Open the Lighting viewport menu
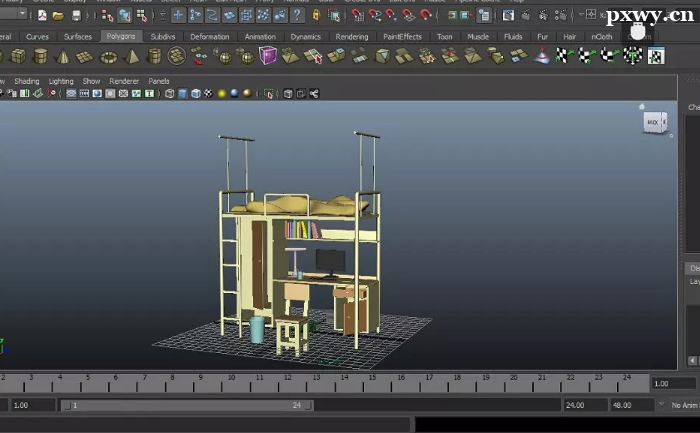Image resolution: width=700 pixels, height=433 pixels. coord(61,81)
